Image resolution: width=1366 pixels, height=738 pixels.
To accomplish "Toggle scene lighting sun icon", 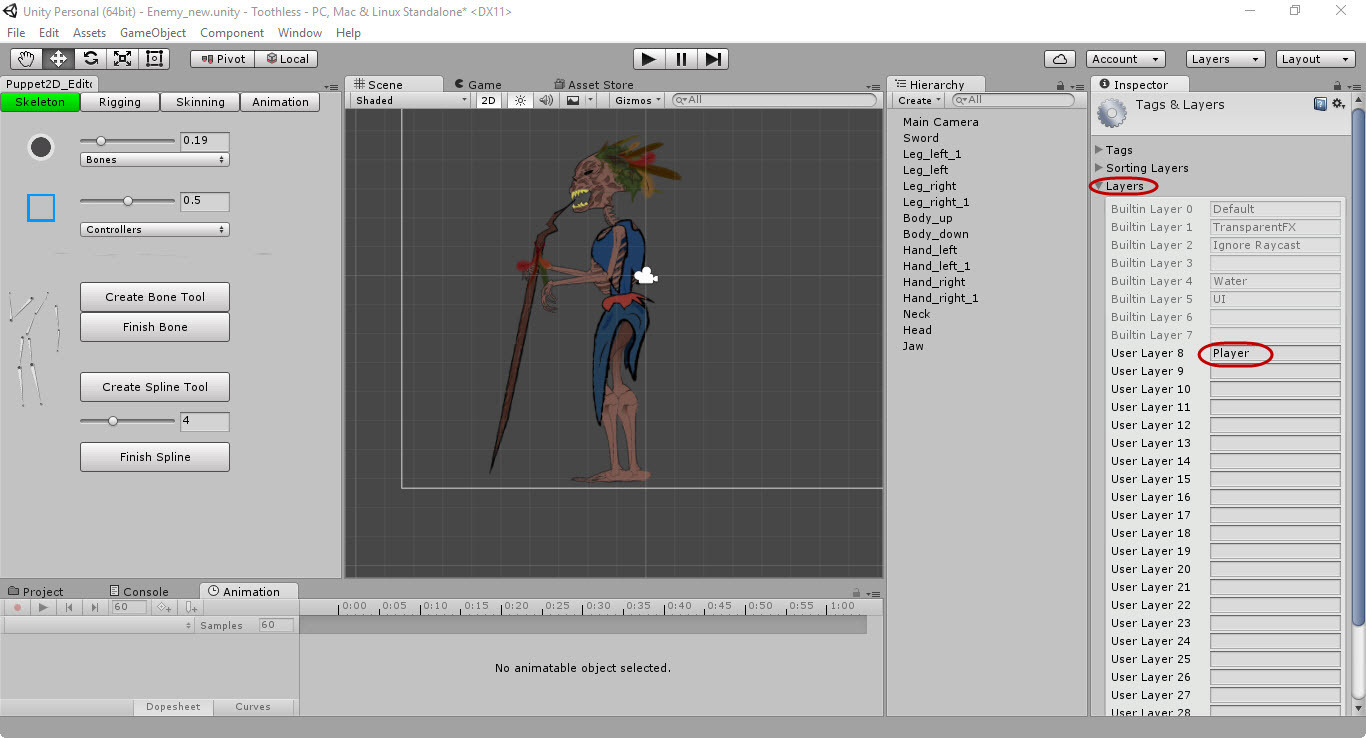I will pos(519,100).
